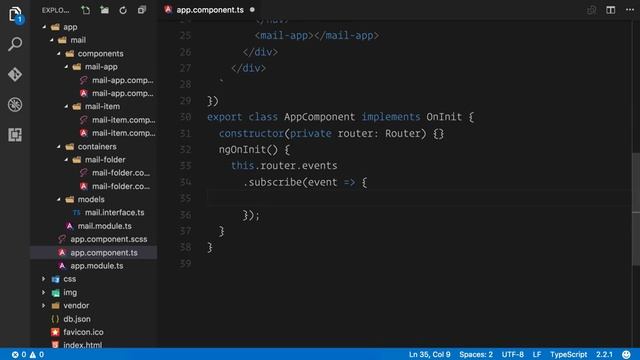Click the .subscribe(event => { line

point(305,182)
